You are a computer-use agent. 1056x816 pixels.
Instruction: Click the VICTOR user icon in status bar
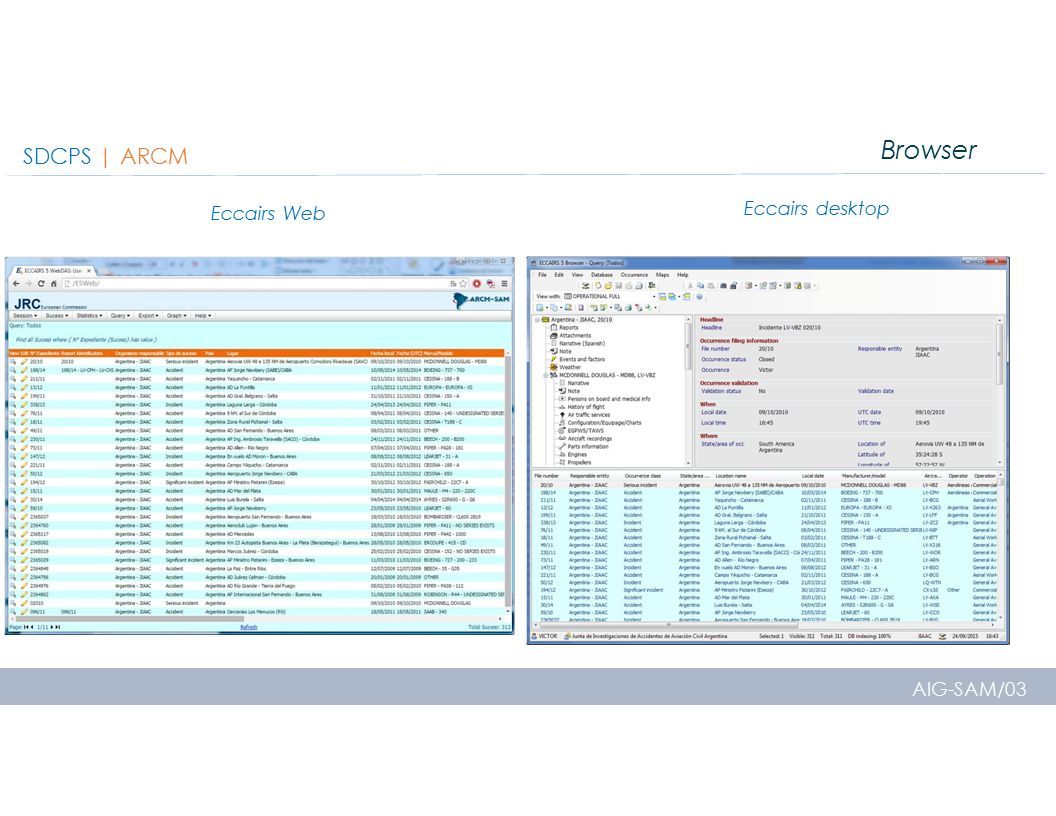(x=535, y=636)
